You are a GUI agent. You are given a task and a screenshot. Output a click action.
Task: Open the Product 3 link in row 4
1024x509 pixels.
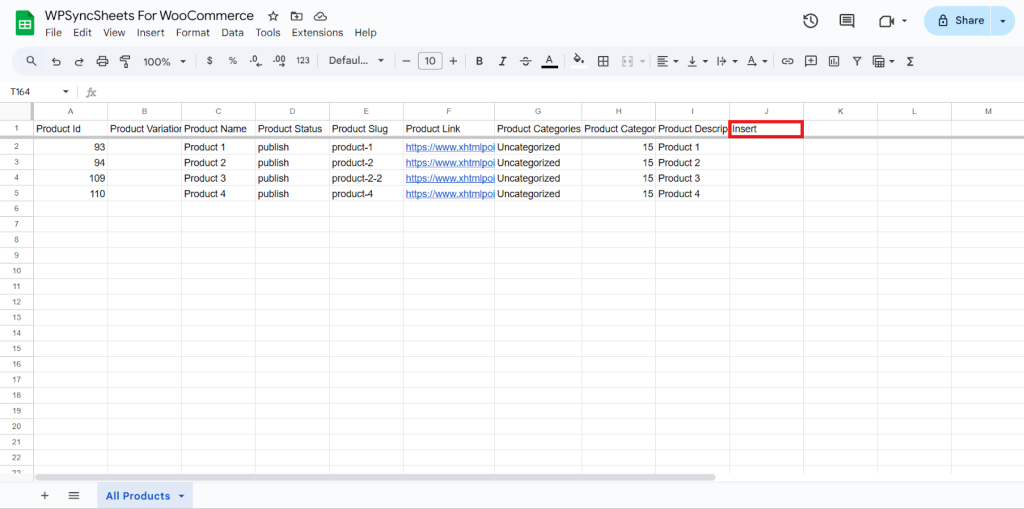[448, 178]
